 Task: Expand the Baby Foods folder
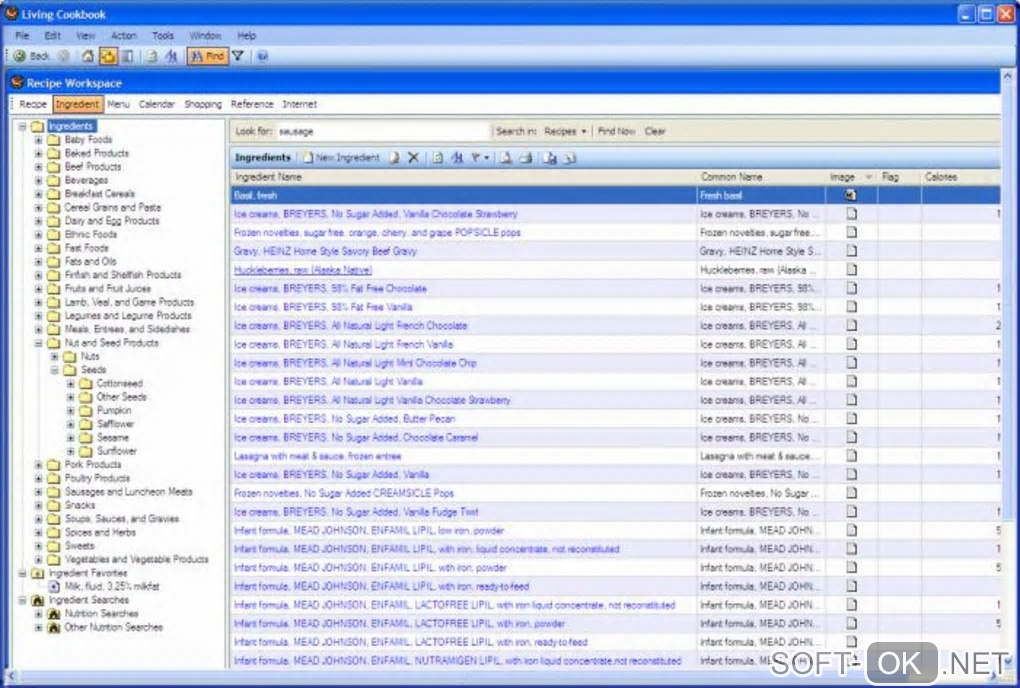tap(38, 140)
